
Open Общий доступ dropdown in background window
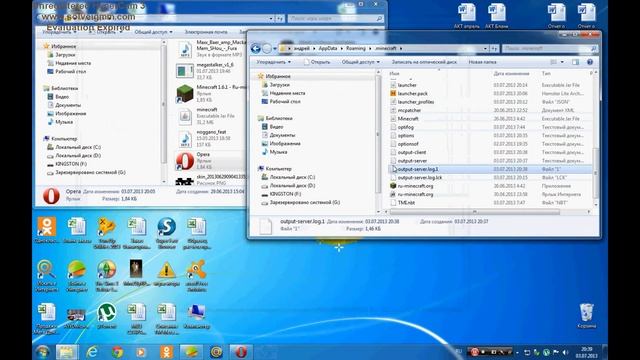153,32
